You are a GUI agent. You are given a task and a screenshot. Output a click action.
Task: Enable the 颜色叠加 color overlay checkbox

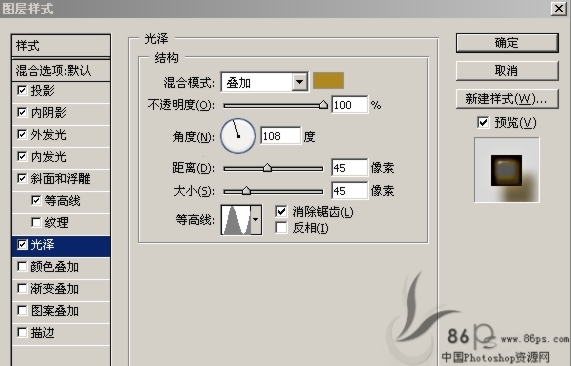(22, 267)
